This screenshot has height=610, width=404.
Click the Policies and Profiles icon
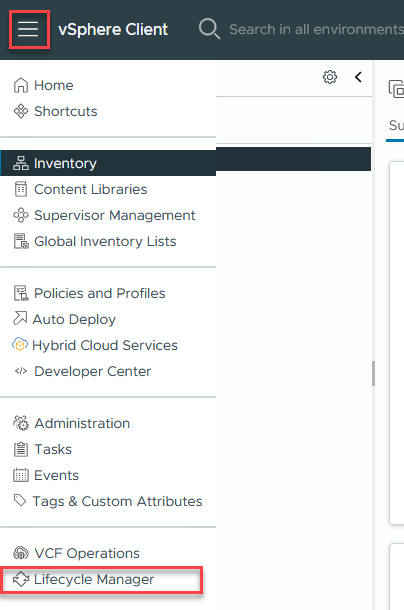click(21, 293)
